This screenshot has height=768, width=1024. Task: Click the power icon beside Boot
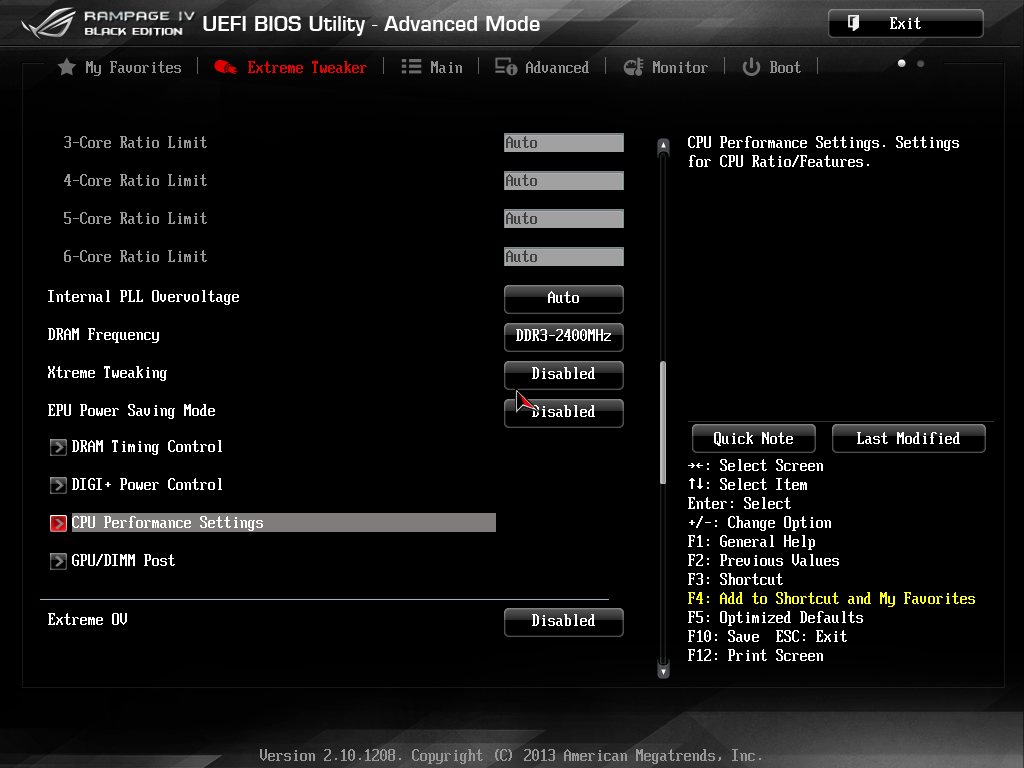751,67
